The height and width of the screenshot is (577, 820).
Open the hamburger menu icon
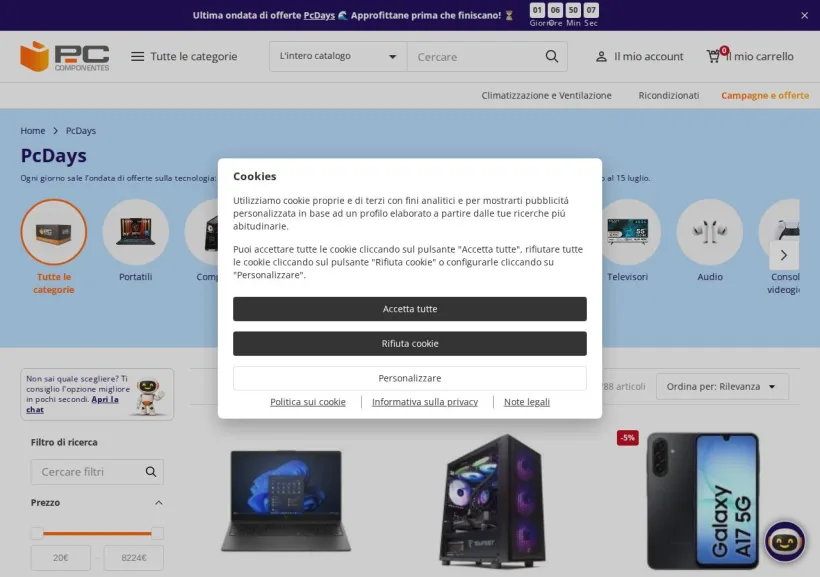point(138,56)
